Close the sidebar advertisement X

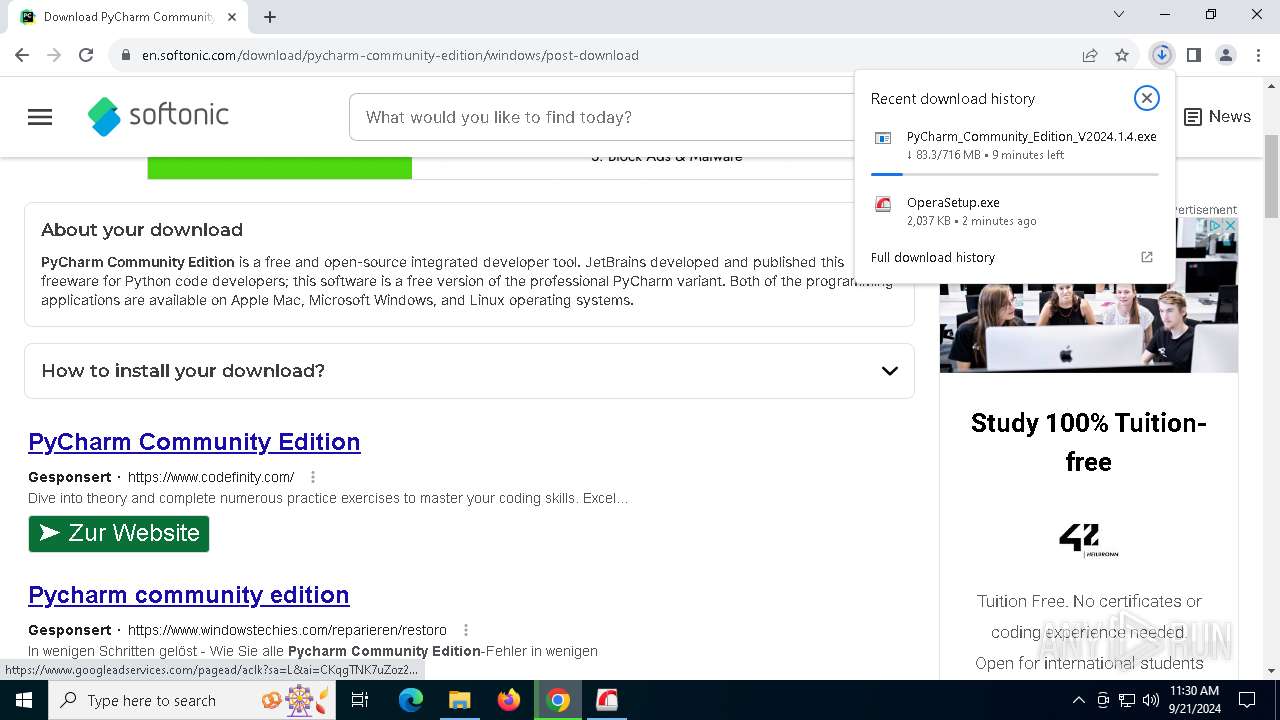(x=1230, y=226)
